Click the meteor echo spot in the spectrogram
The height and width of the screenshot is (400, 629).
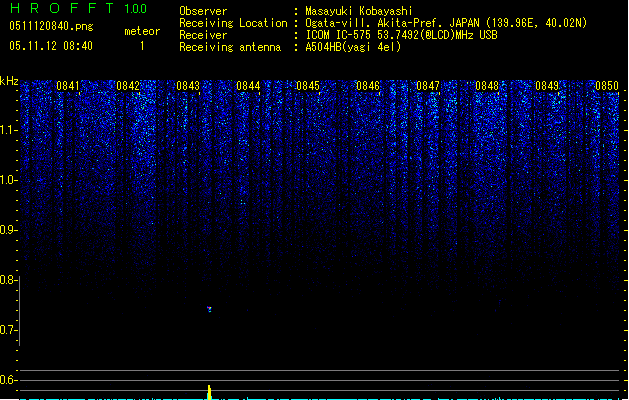(209, 309)
